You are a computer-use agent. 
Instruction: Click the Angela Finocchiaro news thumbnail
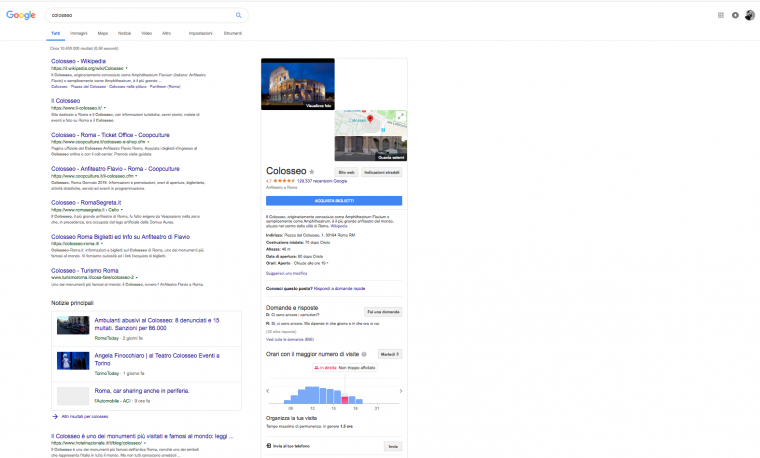point(73,361)
